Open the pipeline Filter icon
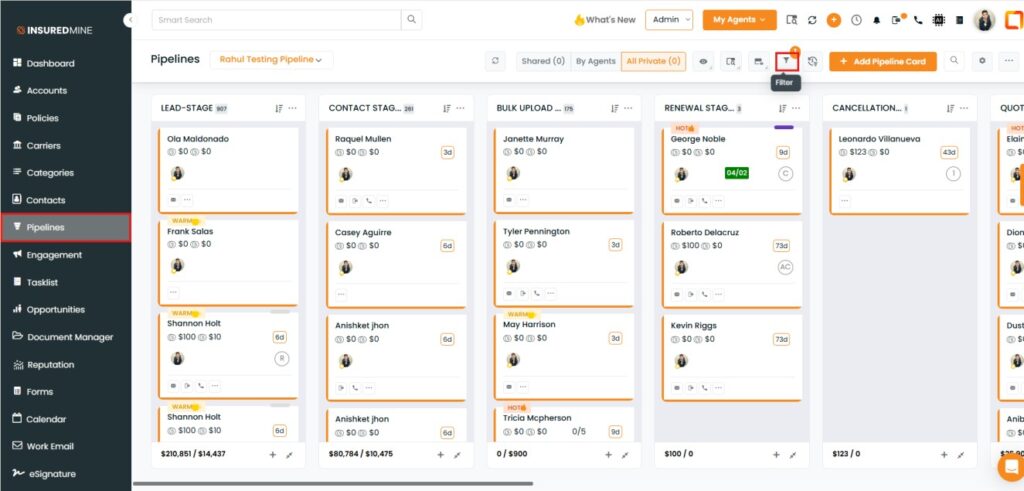Image resolution: width=1024 pixels, height=491 pixels. pos(787,61)
